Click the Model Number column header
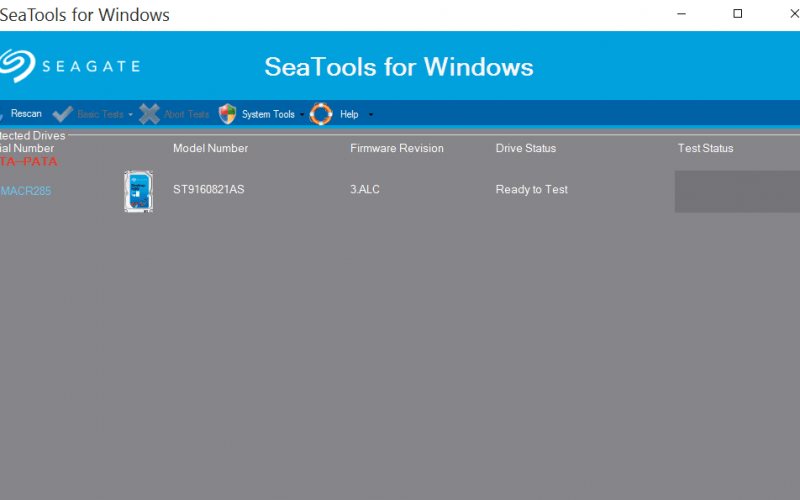This screenshot has height=500, width=800. (x=210, y=148)
